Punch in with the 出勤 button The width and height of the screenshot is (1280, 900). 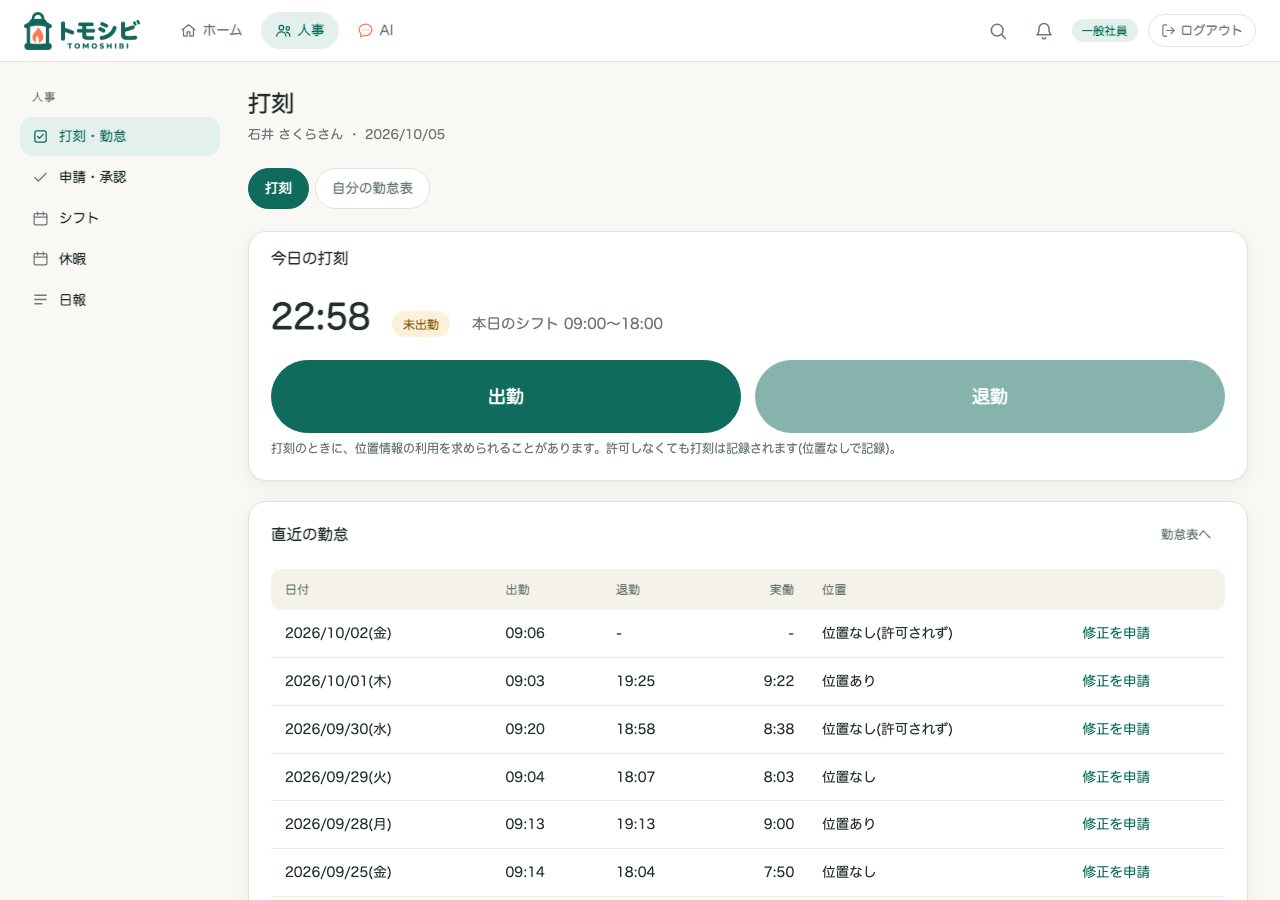pos(506,397)
